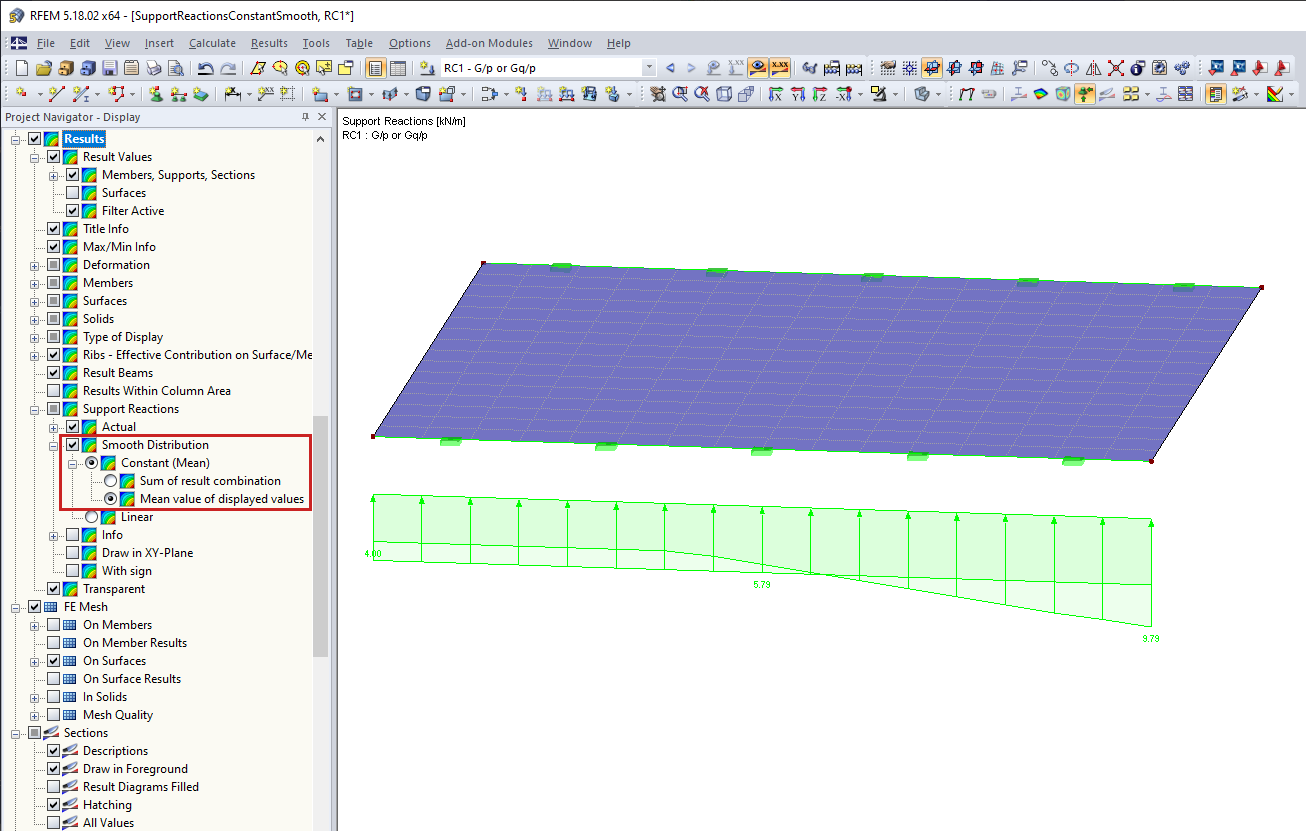Close the Project Navigator panel
Viewport: 1306px width, 831px height.
[x=322, y=117]
